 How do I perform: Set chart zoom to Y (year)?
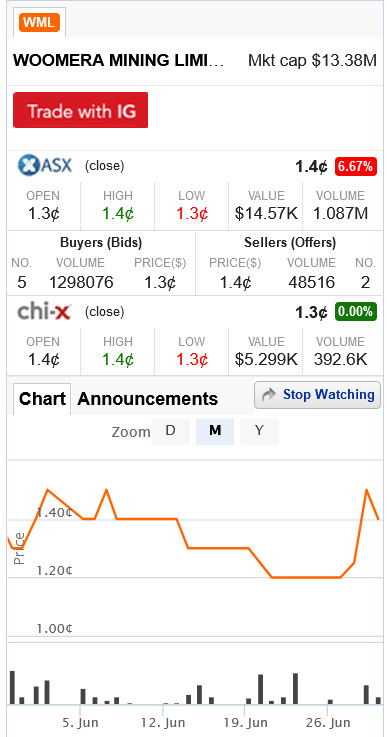click(259, 431)
